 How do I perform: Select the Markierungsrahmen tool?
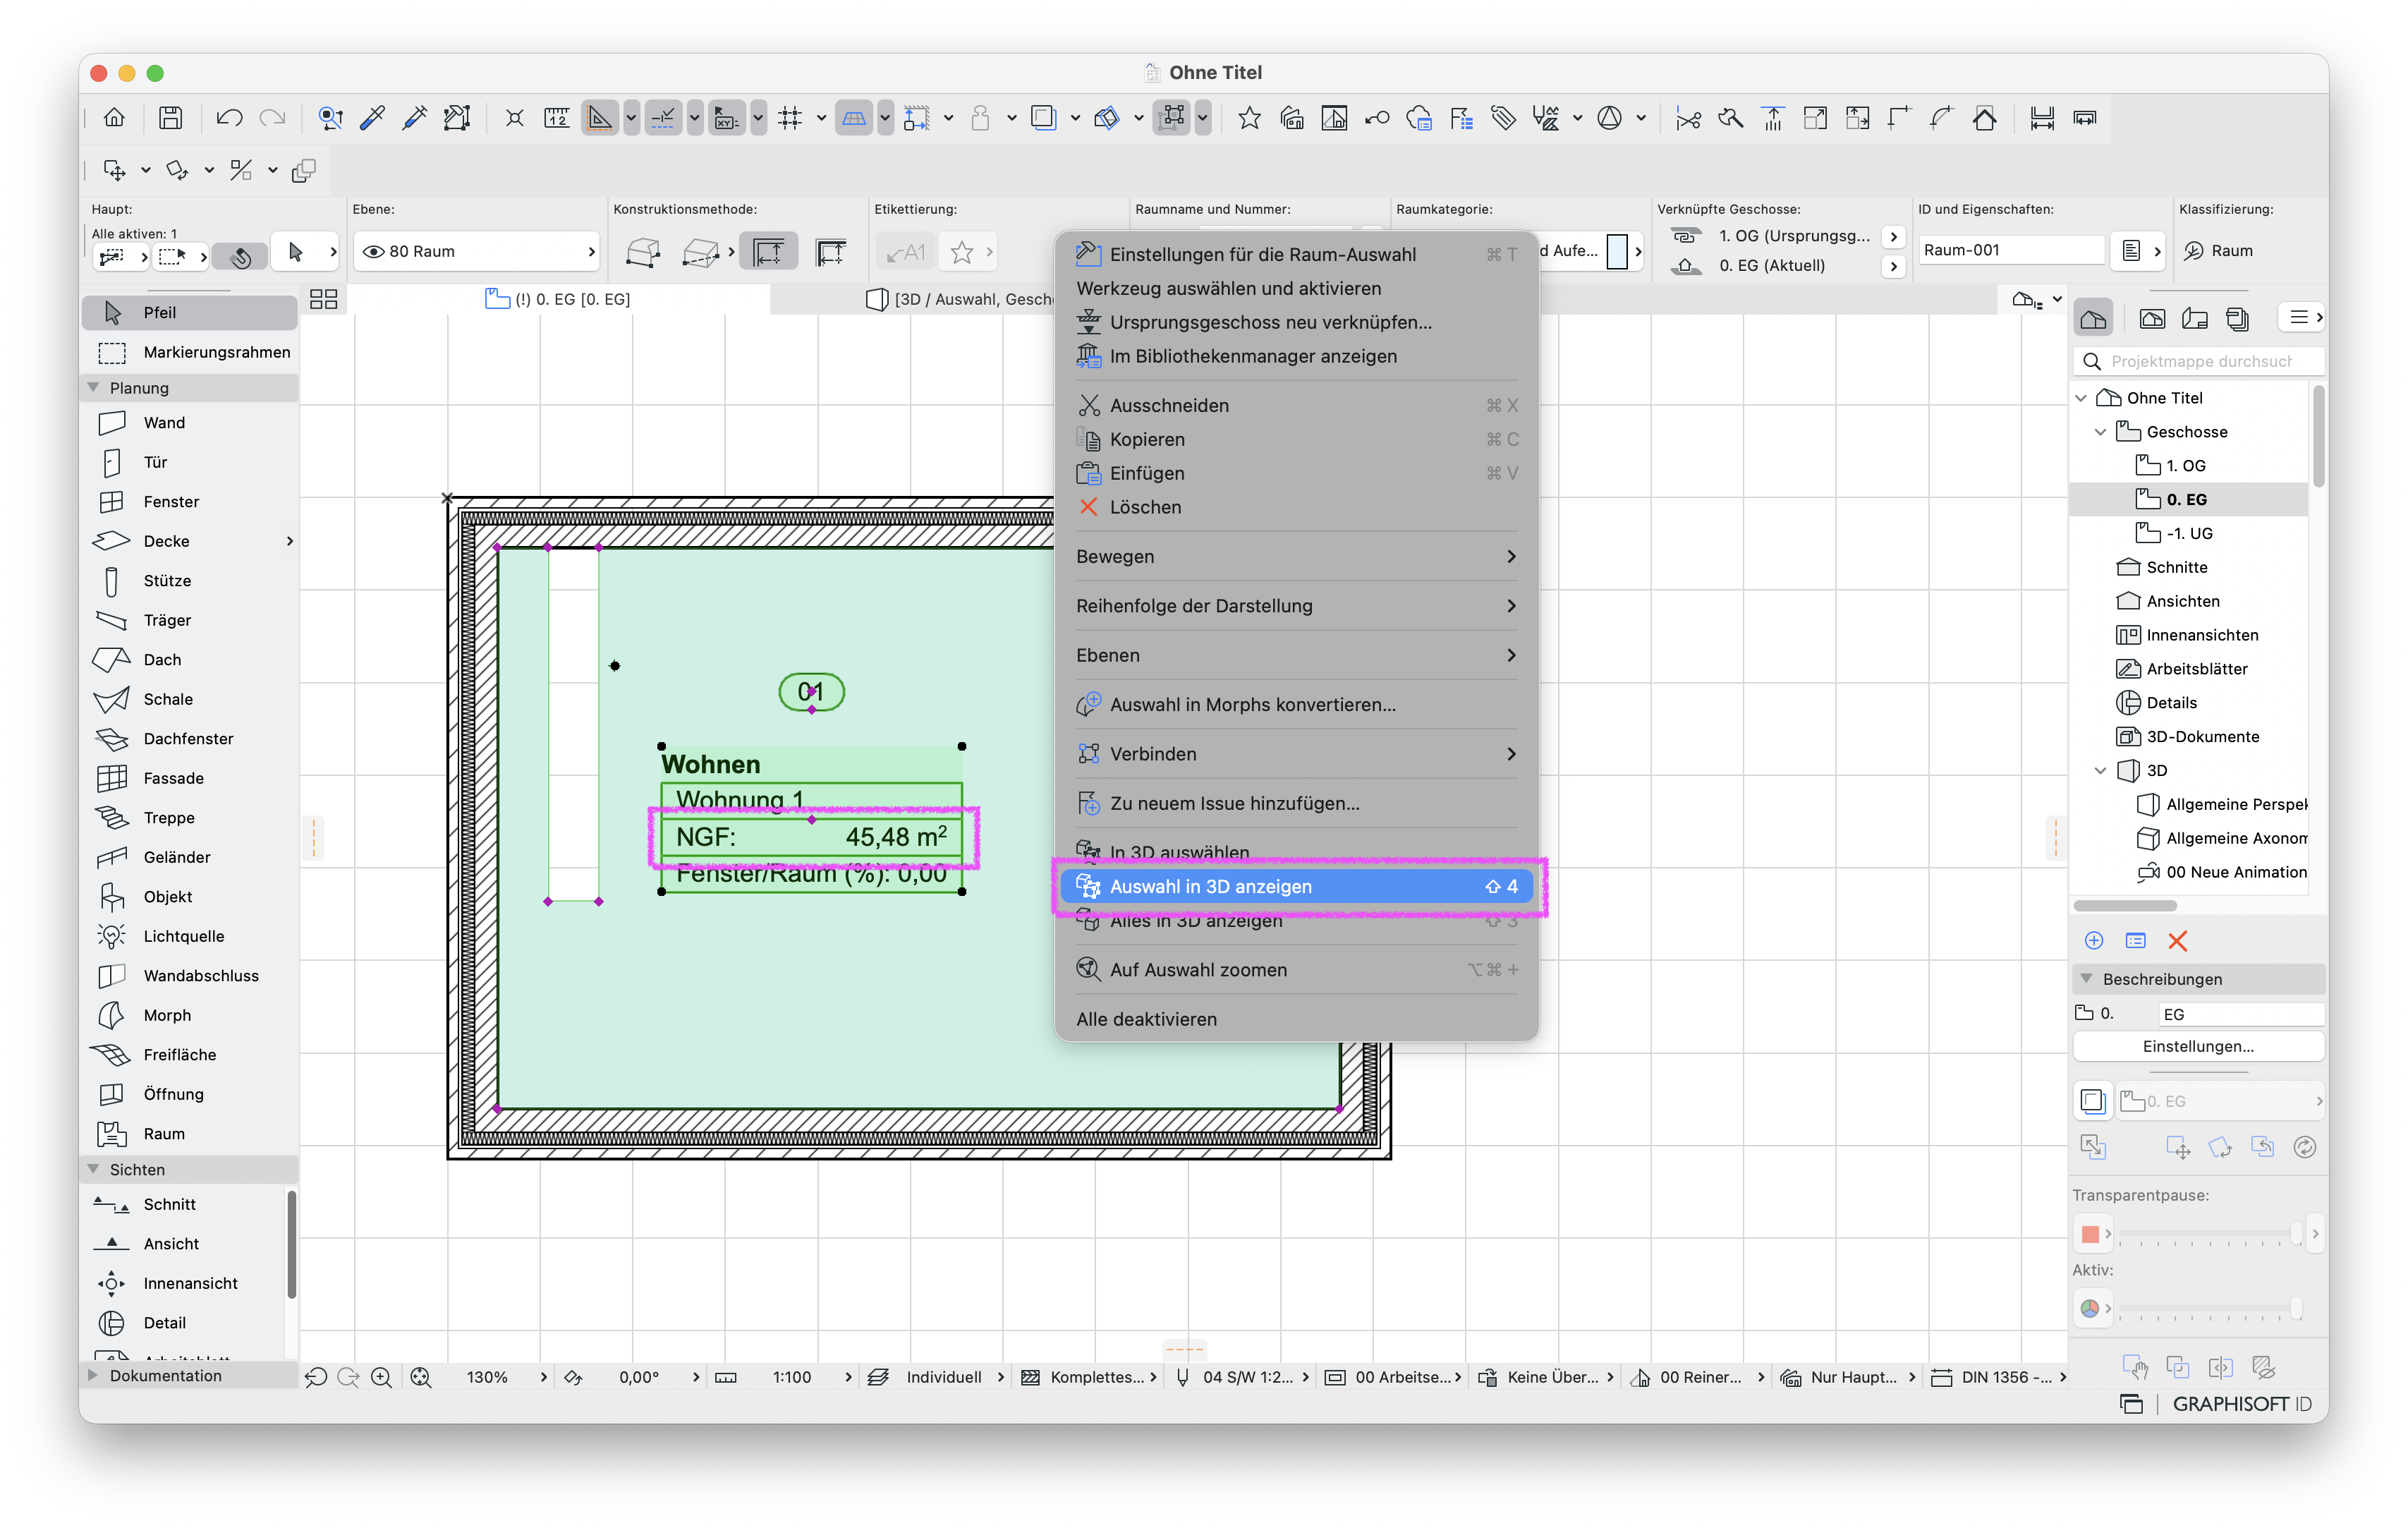[190, 352]
